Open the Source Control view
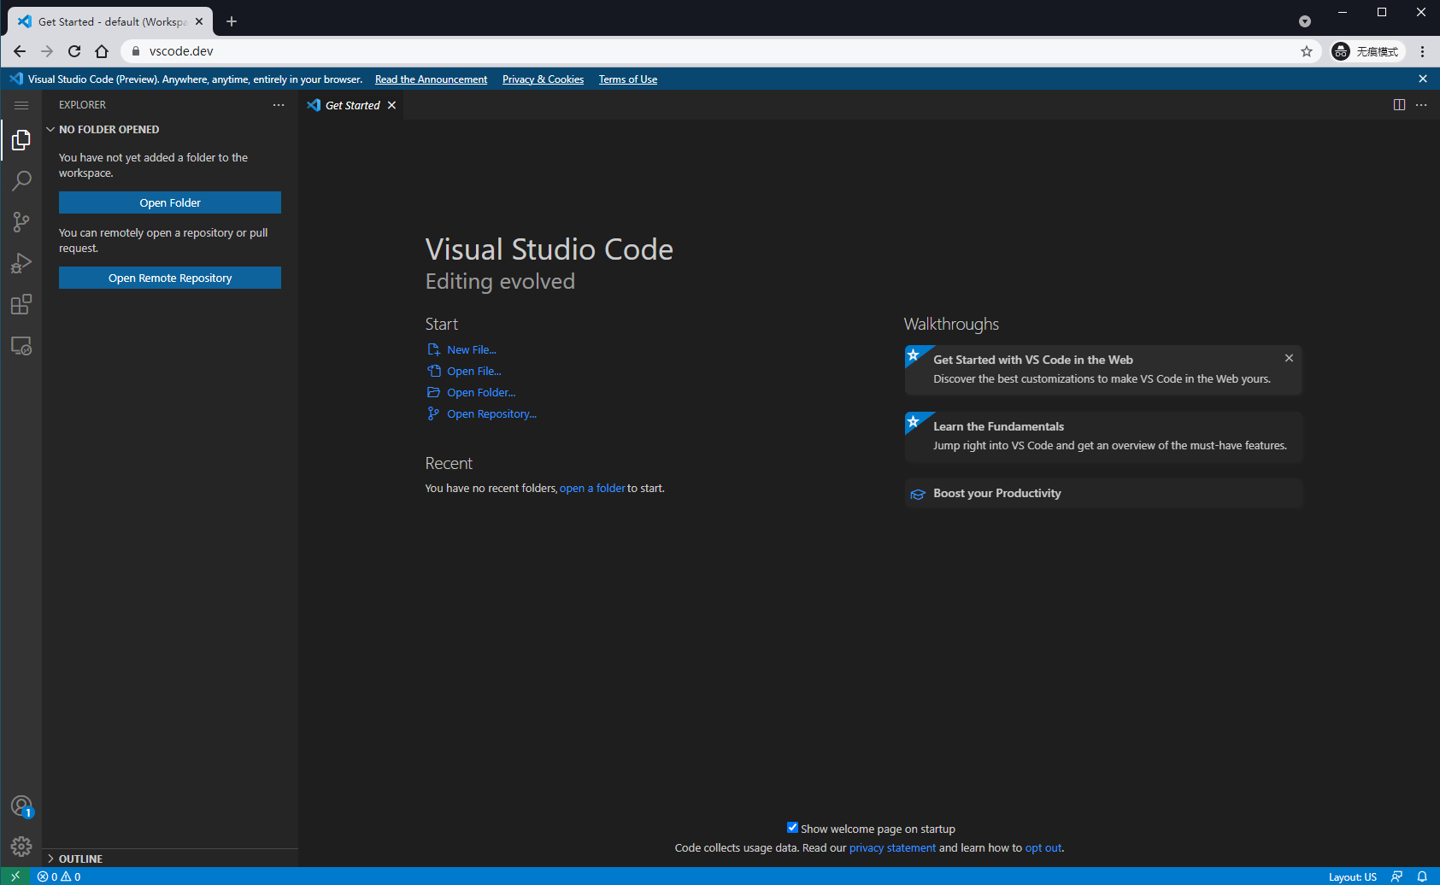The image size is (1440, 885). click(x=21, y=222)
